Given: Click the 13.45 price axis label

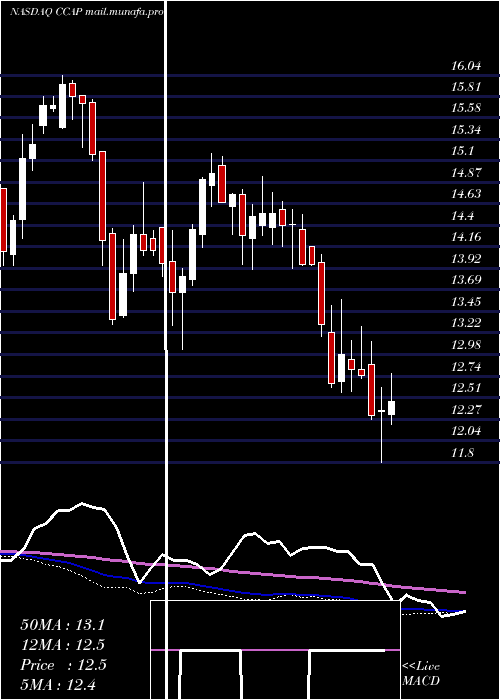Looking at the screenshot, I should [x=466, y=302].
